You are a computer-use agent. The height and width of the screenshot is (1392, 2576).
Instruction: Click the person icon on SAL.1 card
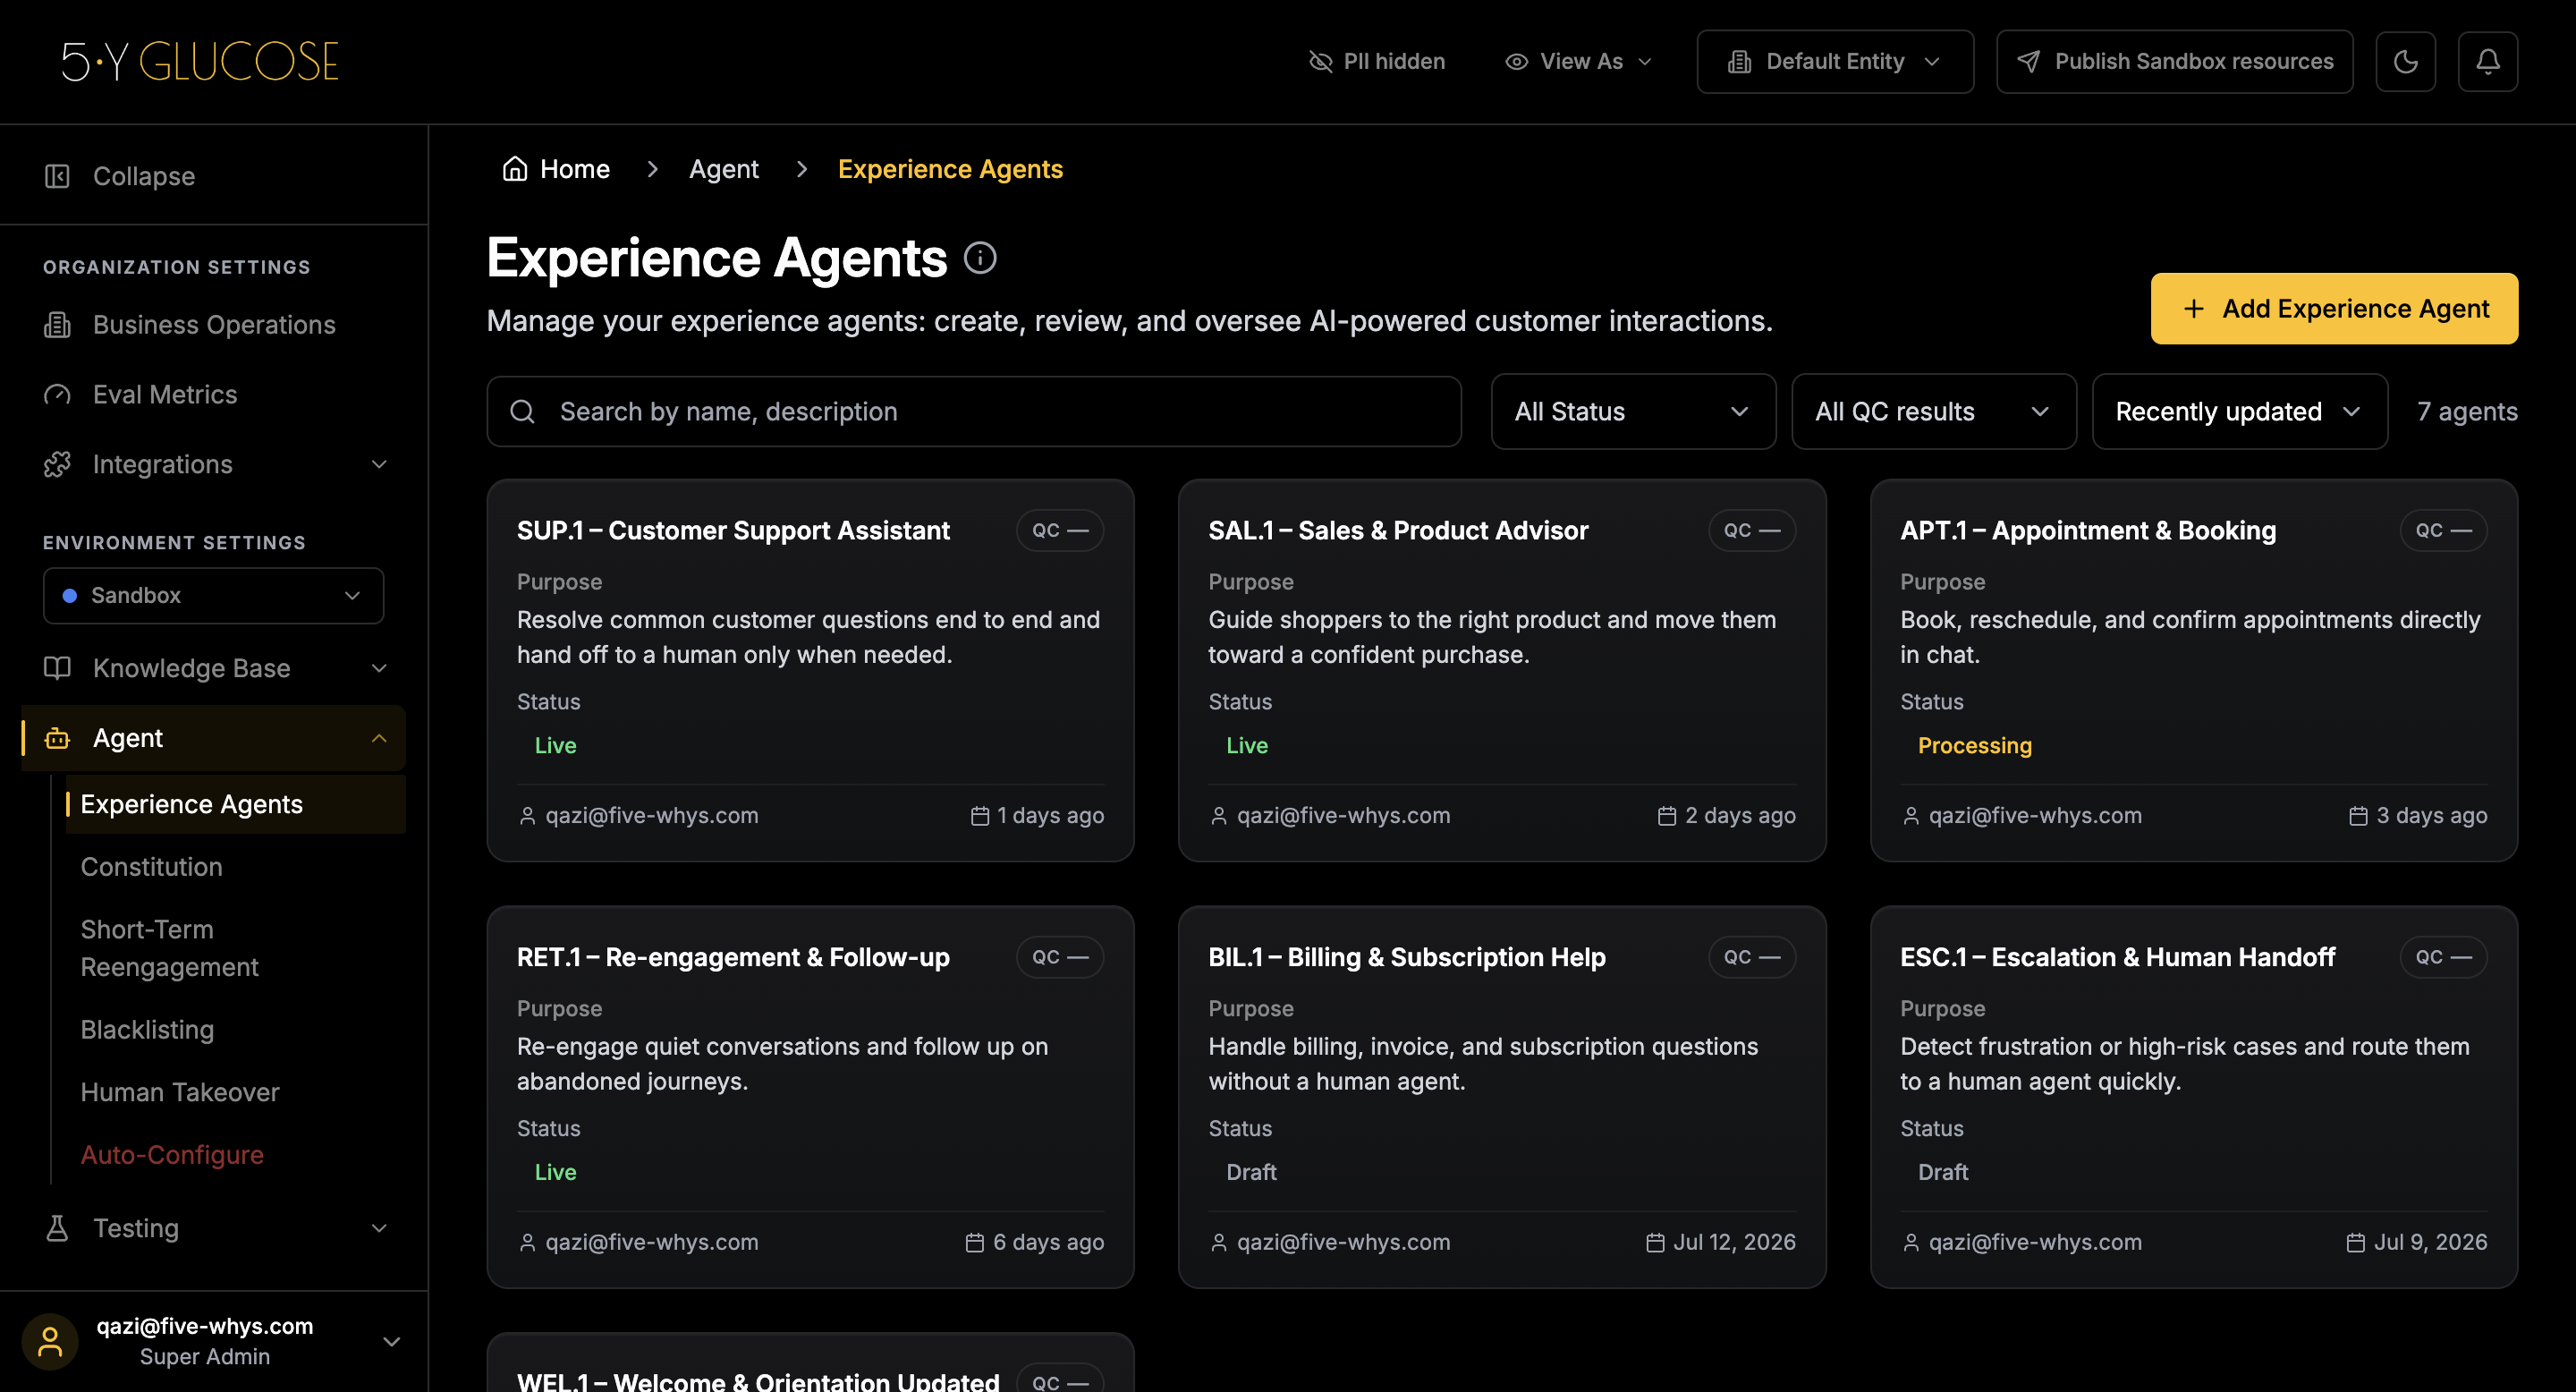point(1218,816)
